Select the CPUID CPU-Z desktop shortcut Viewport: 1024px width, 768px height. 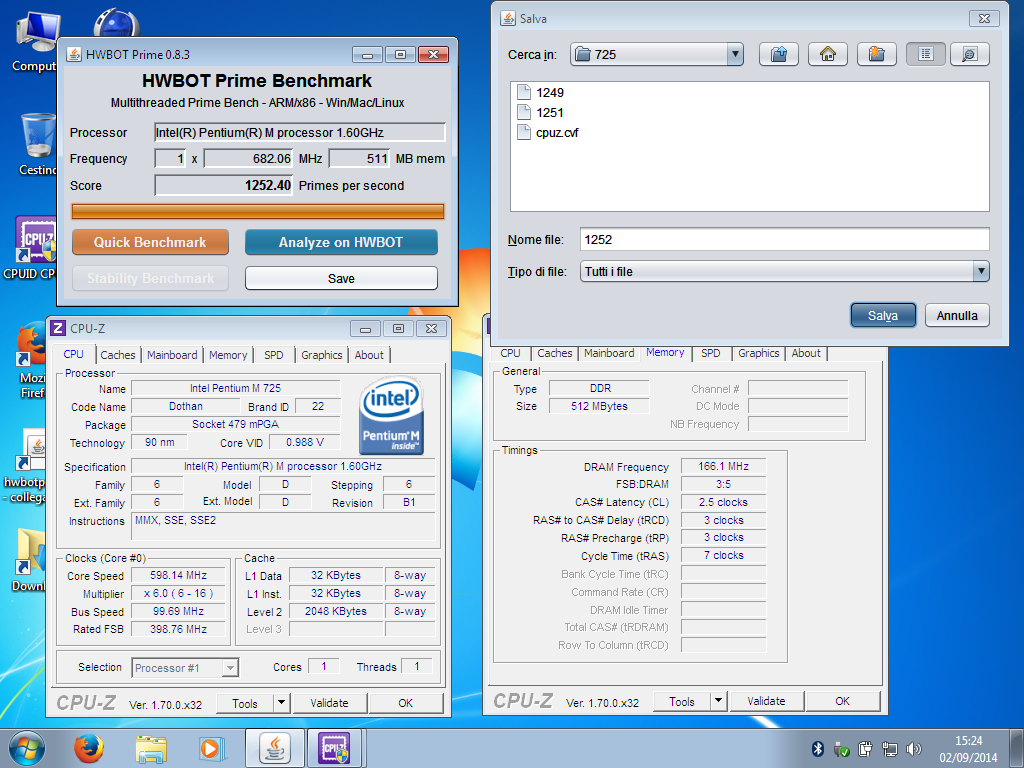tap(31, 248)
